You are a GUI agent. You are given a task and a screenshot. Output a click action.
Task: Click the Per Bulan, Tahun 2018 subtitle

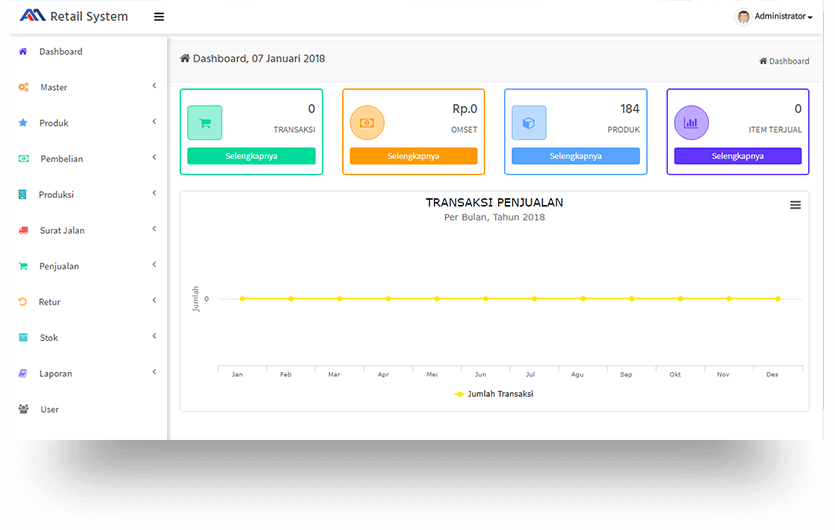coord(494,217)
